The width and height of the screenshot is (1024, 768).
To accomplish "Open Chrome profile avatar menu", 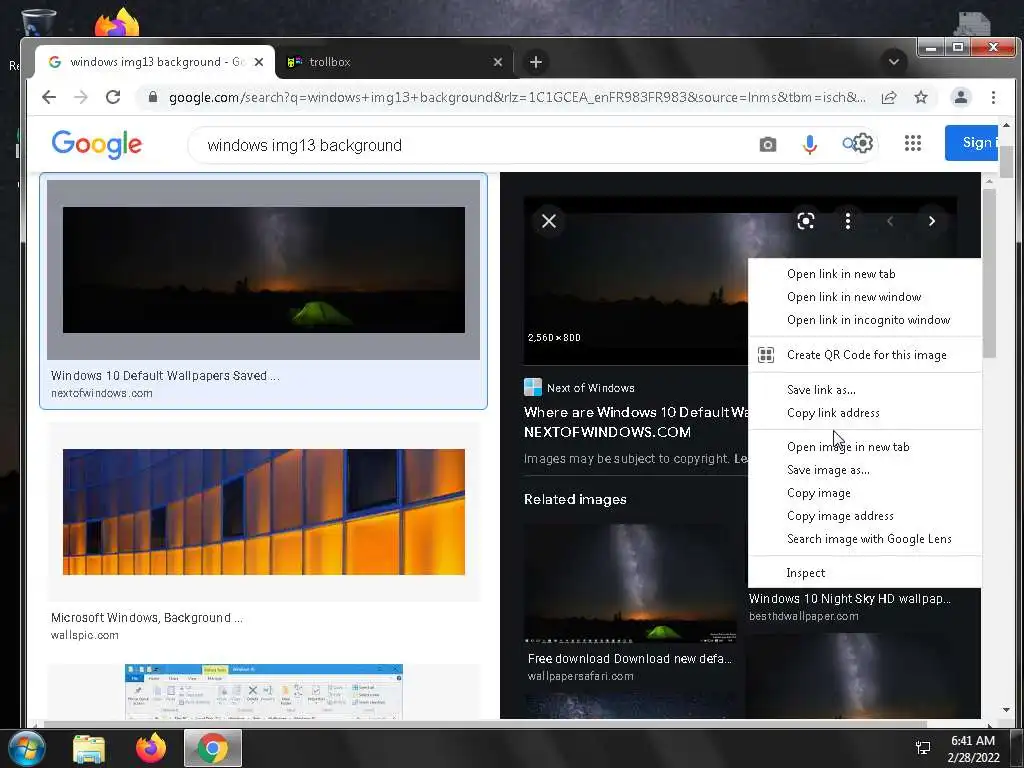I will click(961, 97).
